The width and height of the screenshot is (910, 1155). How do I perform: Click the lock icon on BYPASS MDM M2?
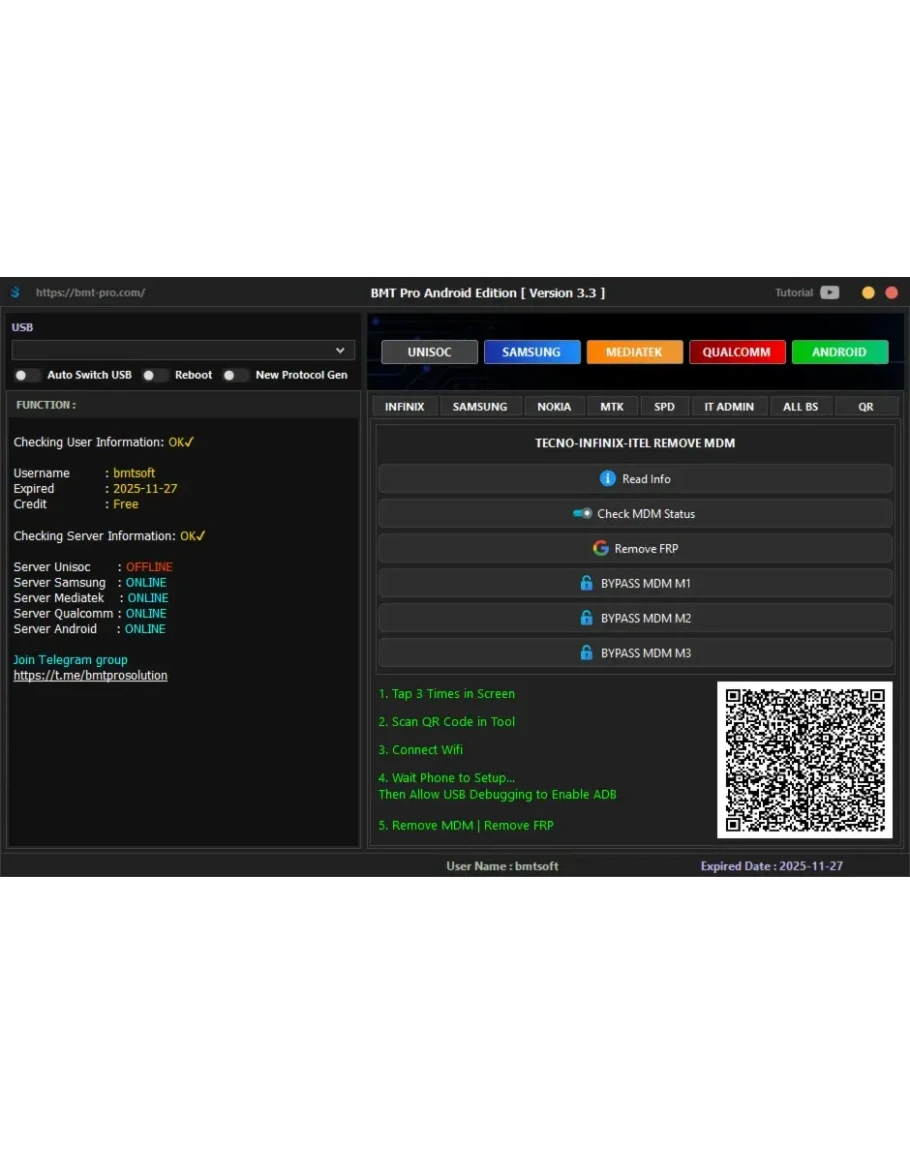(x=587, y=618)
